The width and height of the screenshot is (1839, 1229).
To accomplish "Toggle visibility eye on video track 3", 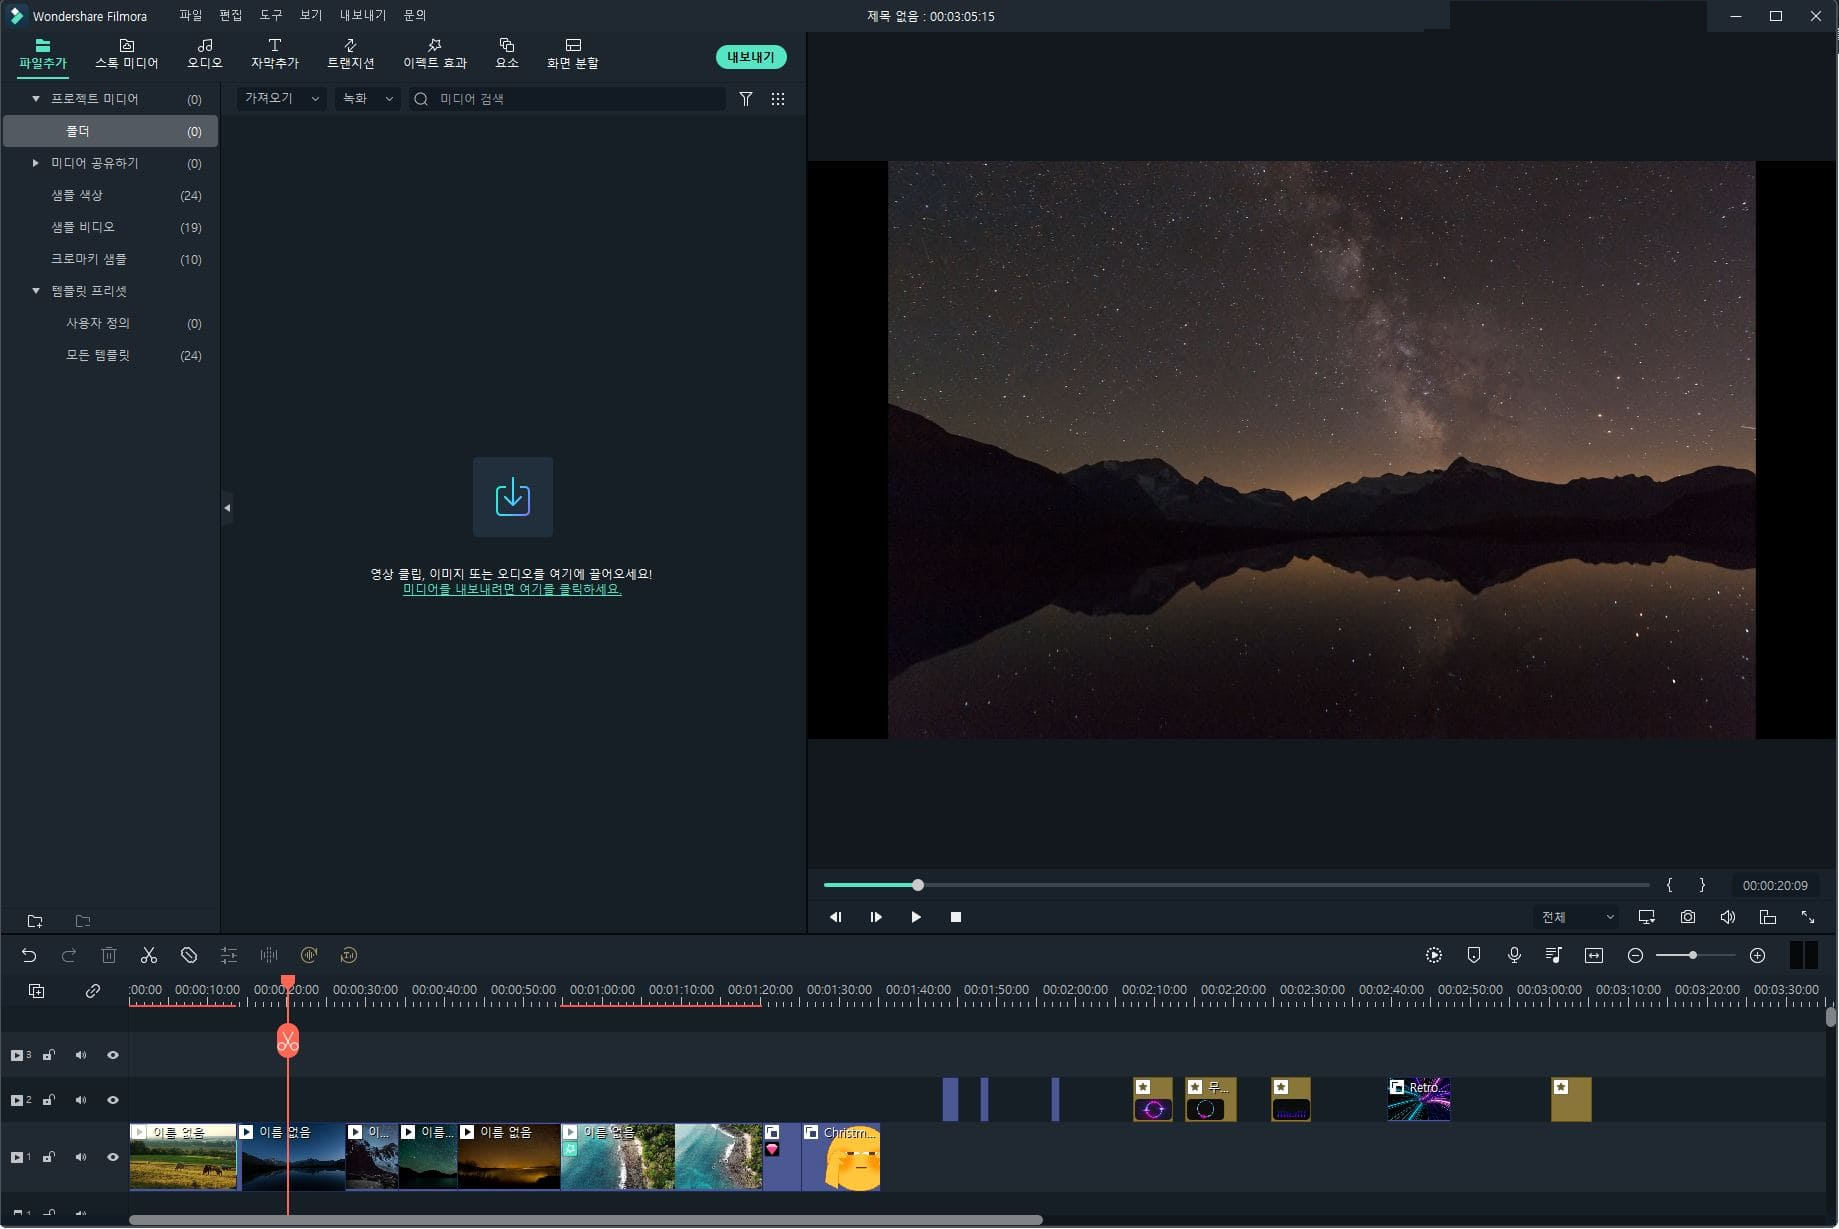I will pyautogui.click(x=113, y=1055).
